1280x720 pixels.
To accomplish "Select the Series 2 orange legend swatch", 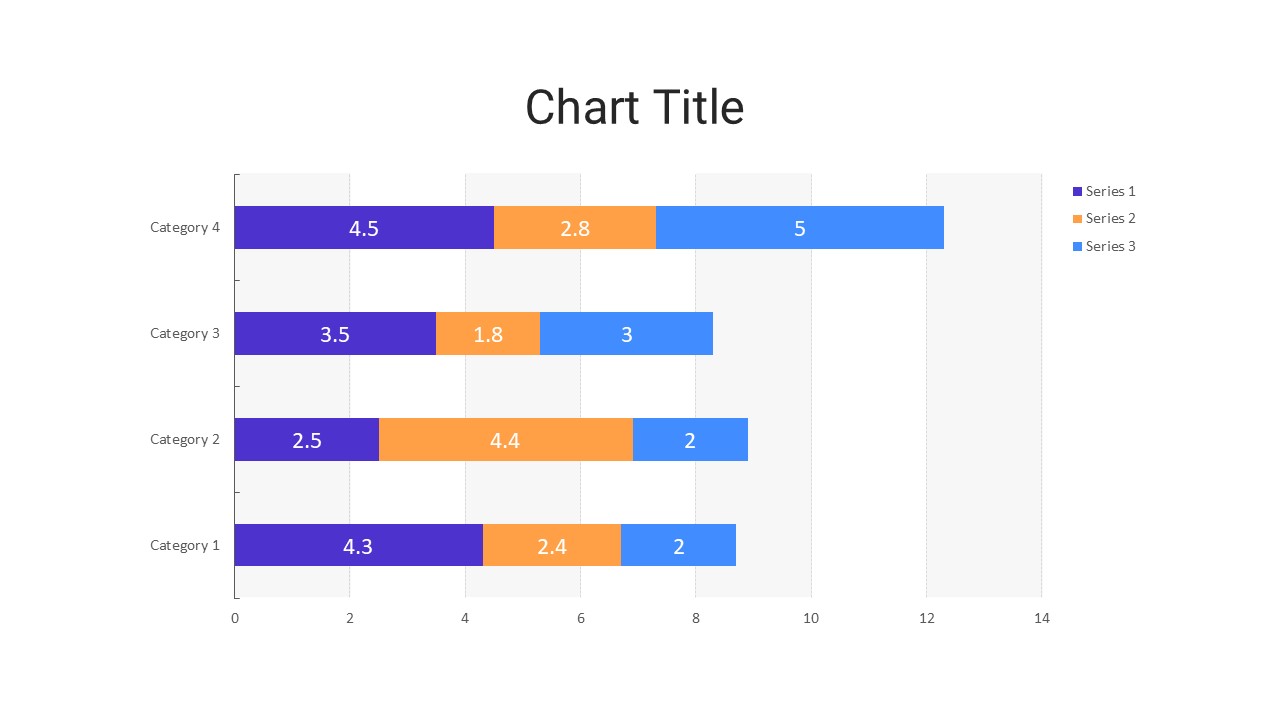I will pos(1077,219).
